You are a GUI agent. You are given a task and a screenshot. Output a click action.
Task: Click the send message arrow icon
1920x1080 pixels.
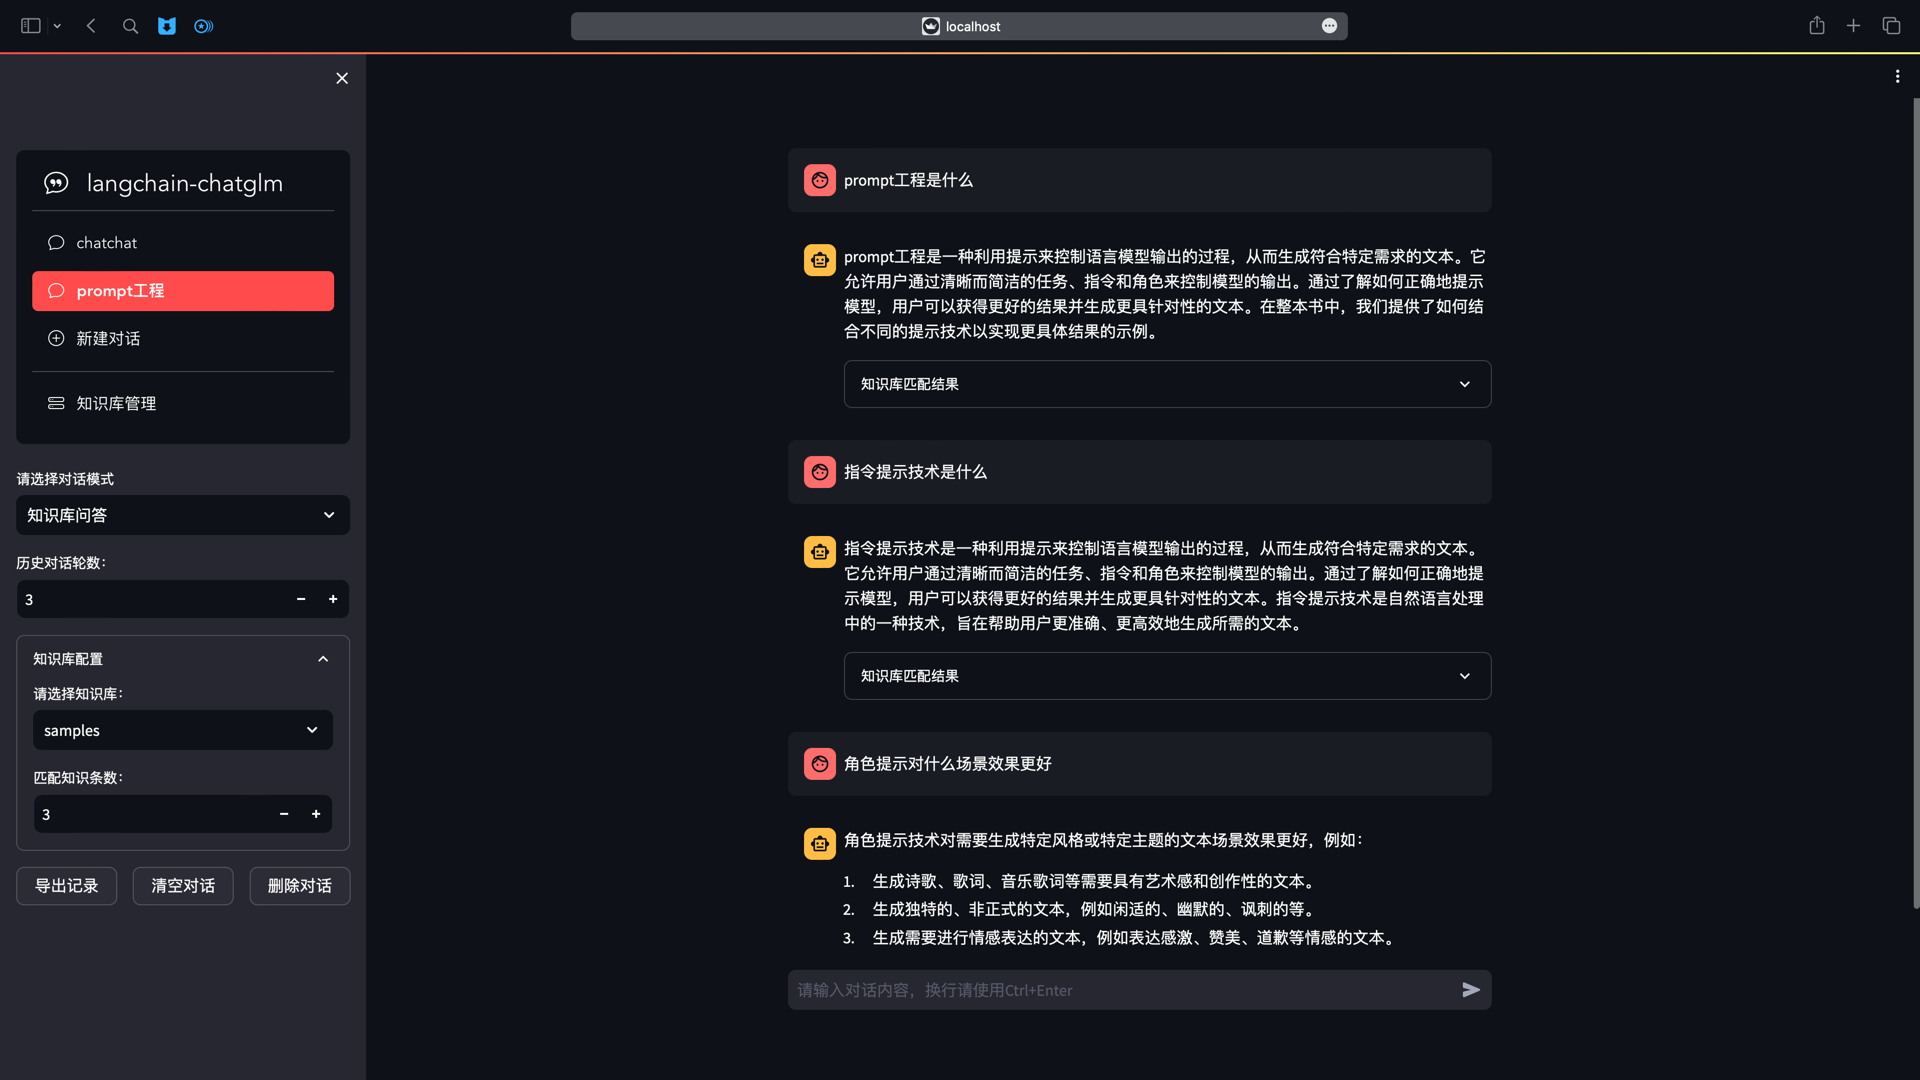(x=1470, y=990)
